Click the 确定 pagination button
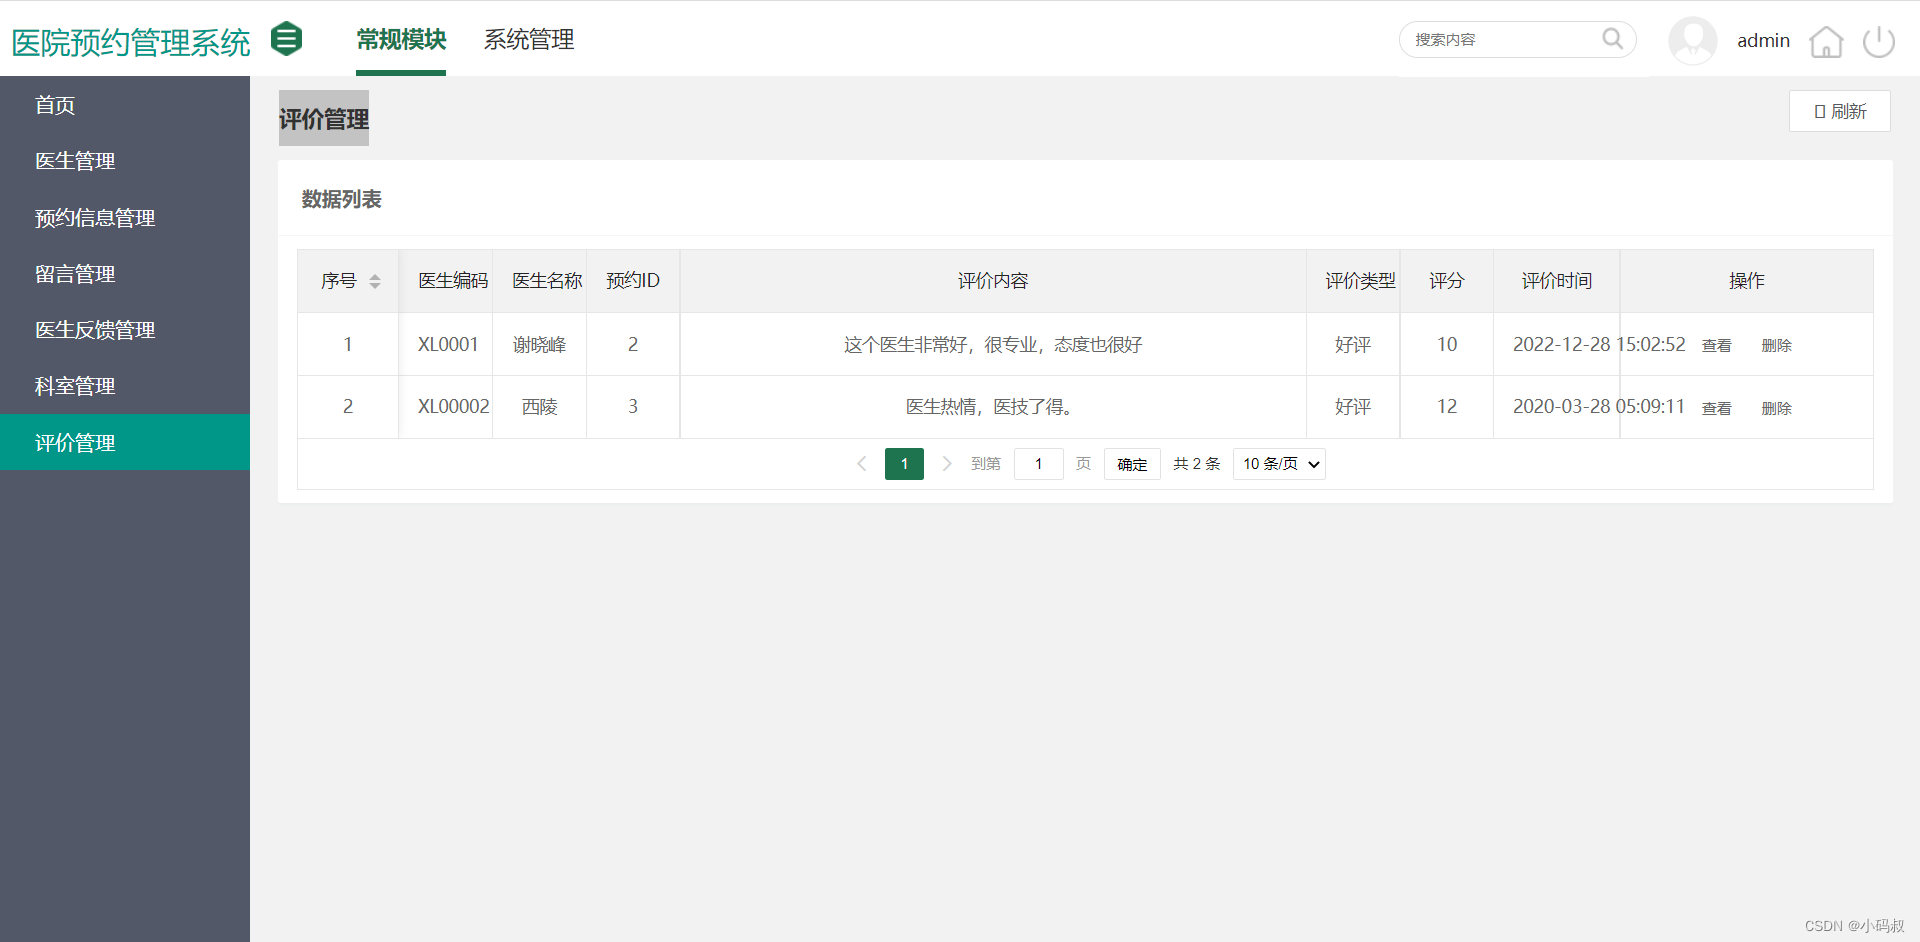The image size is (1920, 942). (x=1132, y=464)
